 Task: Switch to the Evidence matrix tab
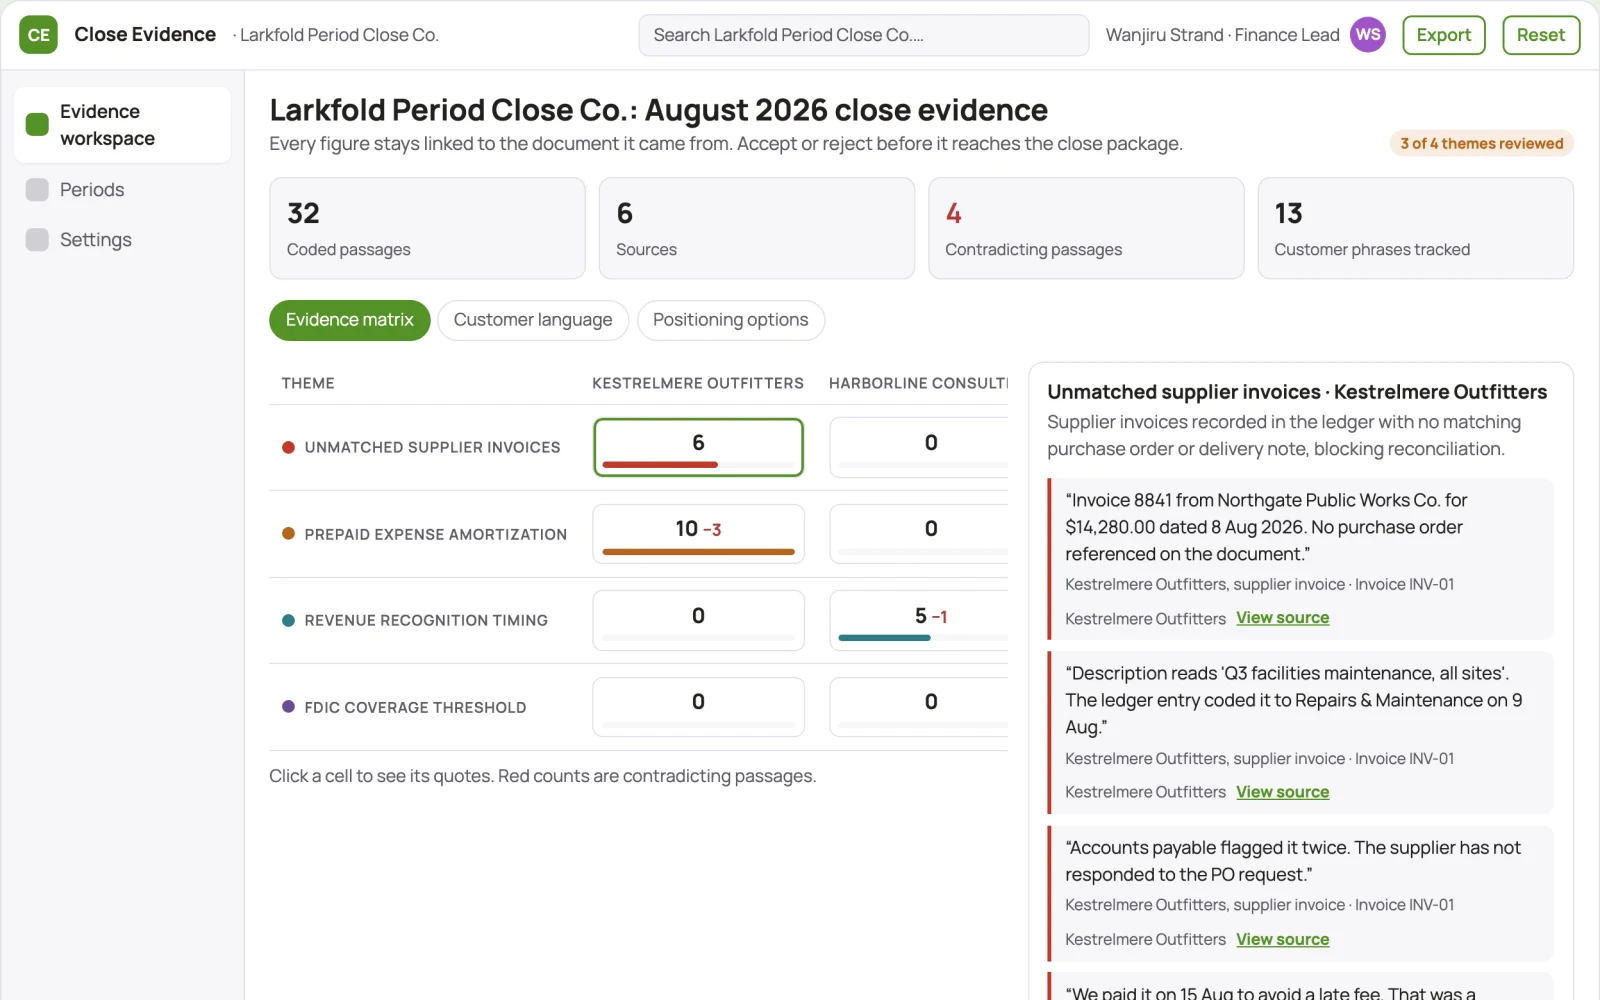(x=349, y=320)
